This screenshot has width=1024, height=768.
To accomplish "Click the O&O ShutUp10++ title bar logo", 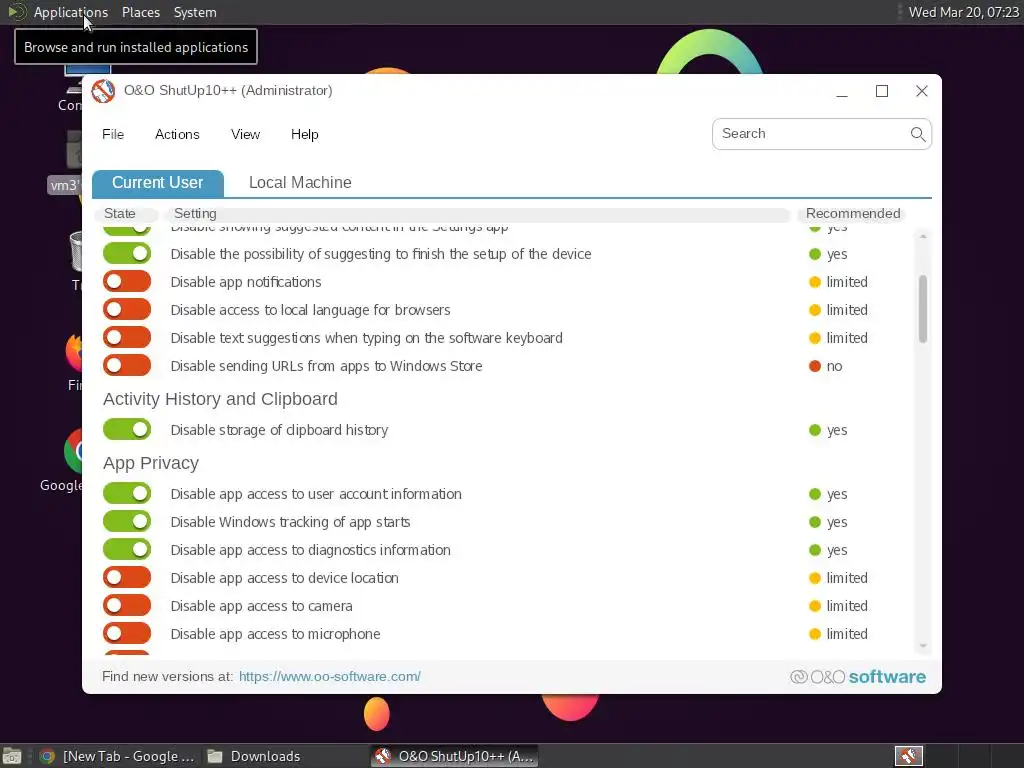I will coord(103,91).
